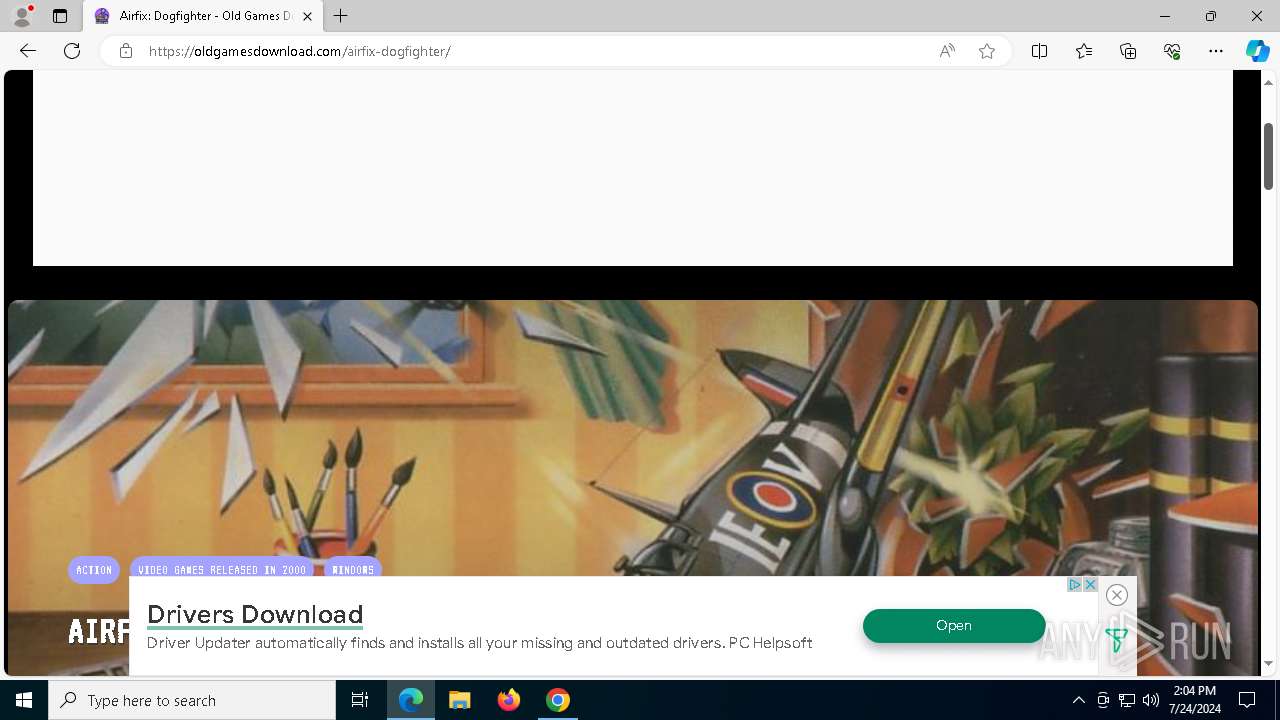Click the scrollbar down arrow

1269,663
